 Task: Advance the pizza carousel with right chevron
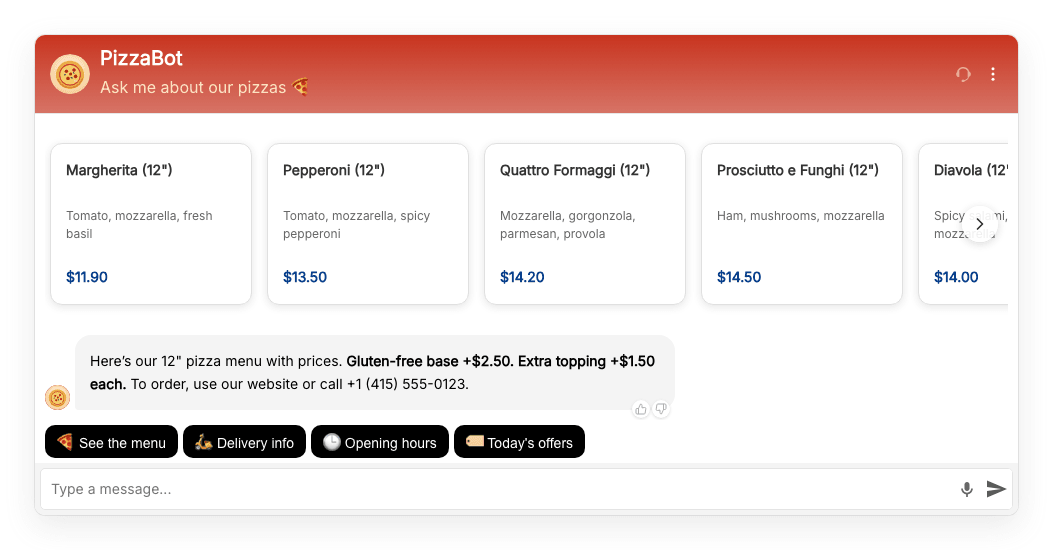pos(980,224)
